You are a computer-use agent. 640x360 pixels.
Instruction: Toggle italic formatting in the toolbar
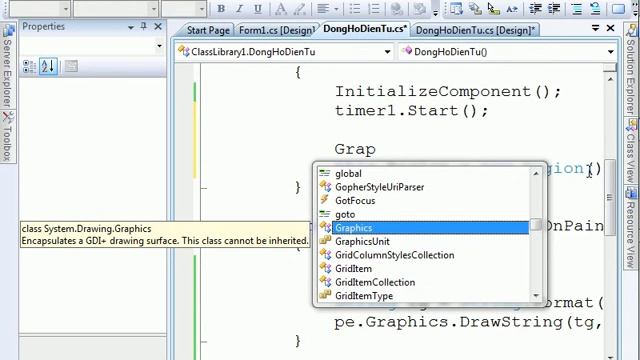coord(239,9)
